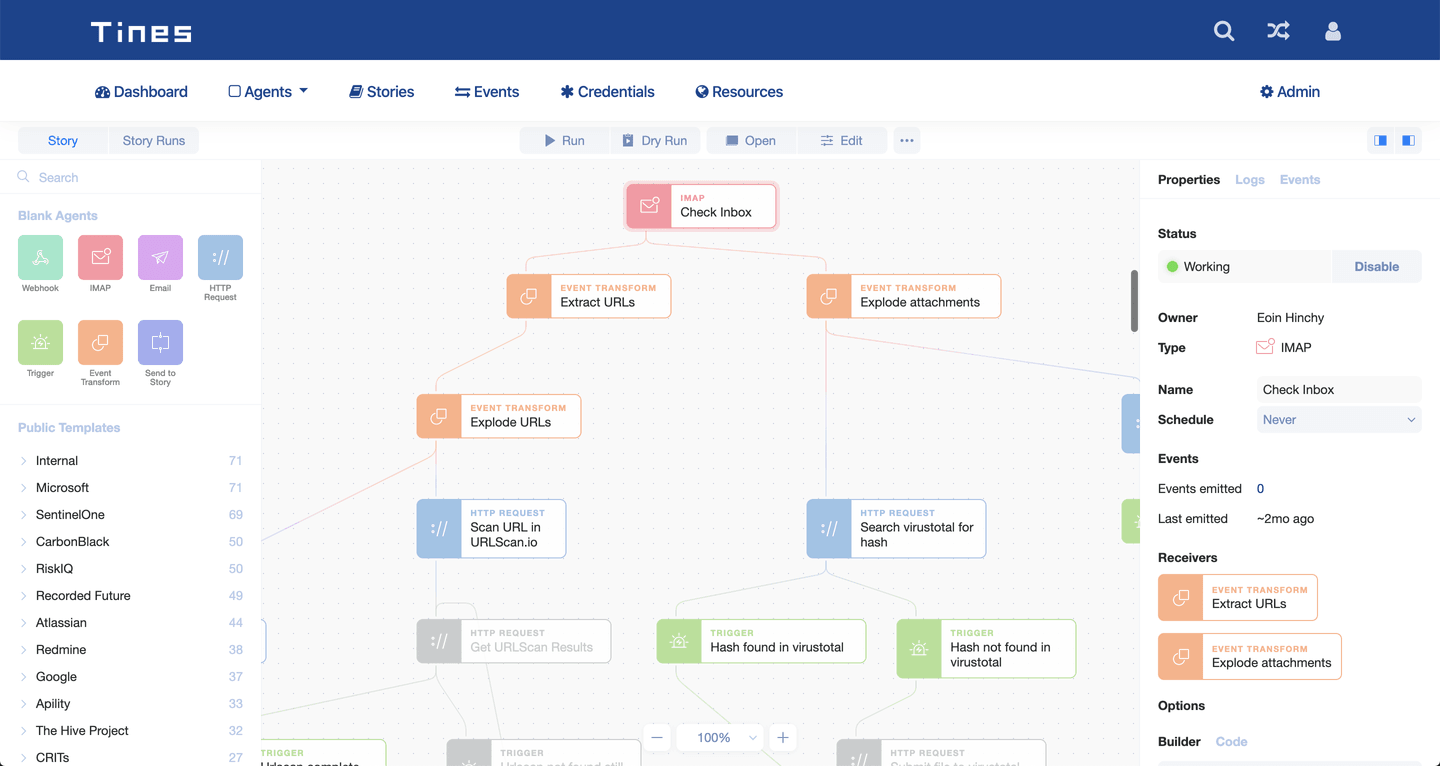Screen dimensions: 1440x766
Task: Click the zoom in plus button
Action: [783, 738]
